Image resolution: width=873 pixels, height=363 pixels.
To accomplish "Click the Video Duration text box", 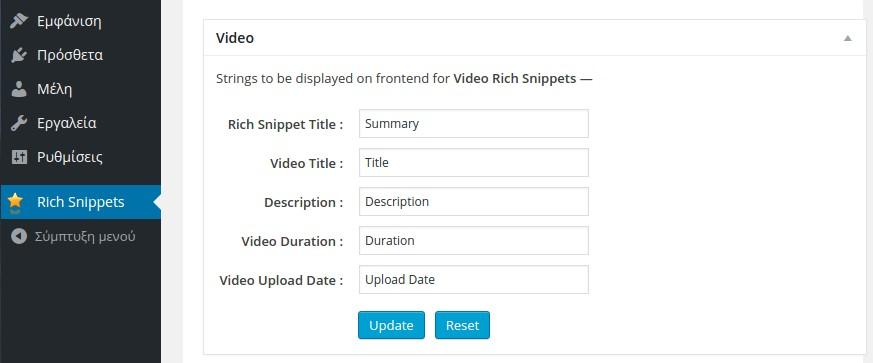I will 474,241.
